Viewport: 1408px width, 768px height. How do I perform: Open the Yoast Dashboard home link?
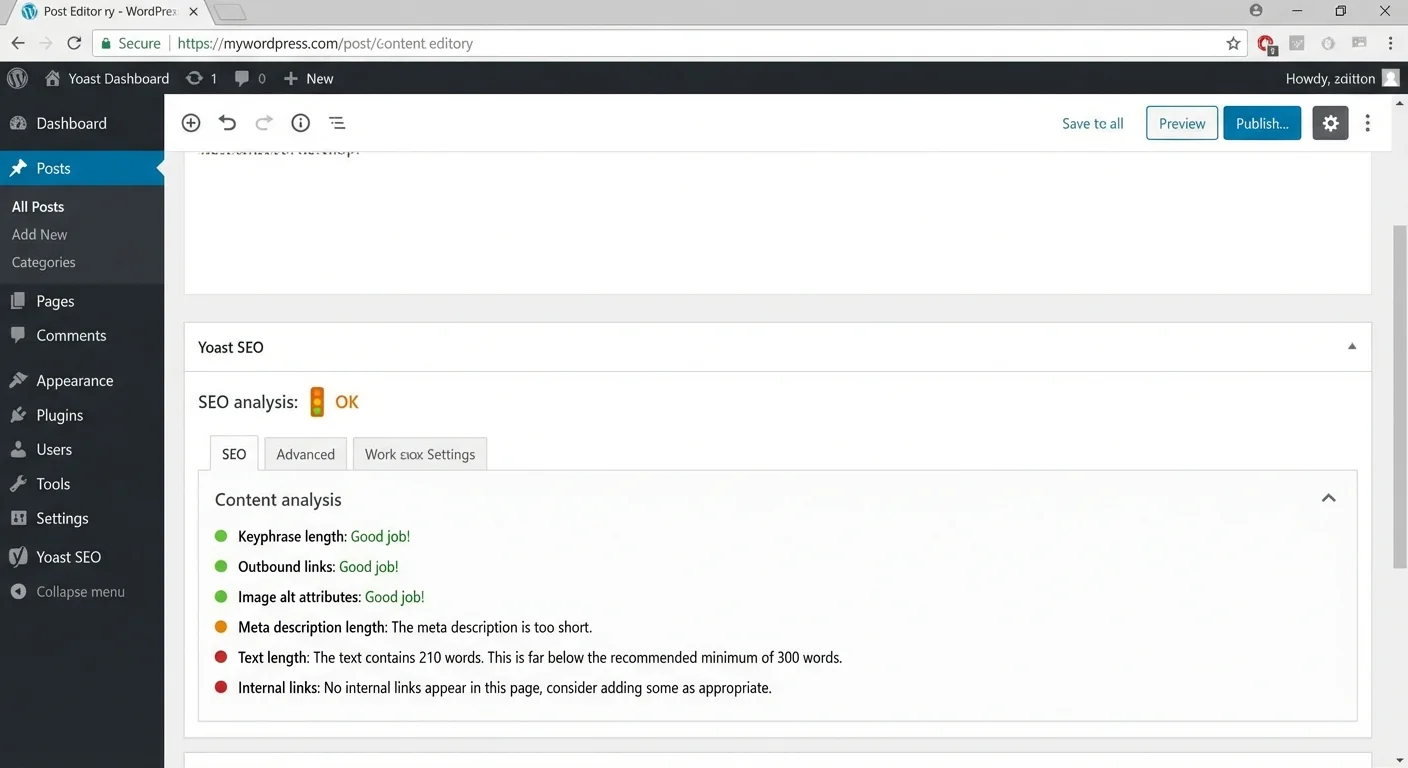click(x=108, y=78)
